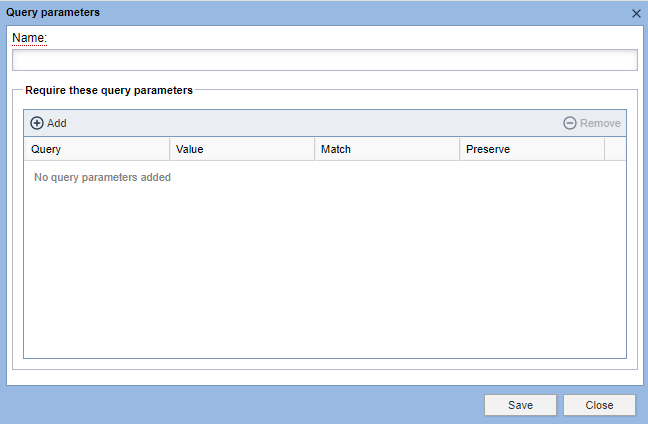Select the Value column header

[x=242, y=149]
